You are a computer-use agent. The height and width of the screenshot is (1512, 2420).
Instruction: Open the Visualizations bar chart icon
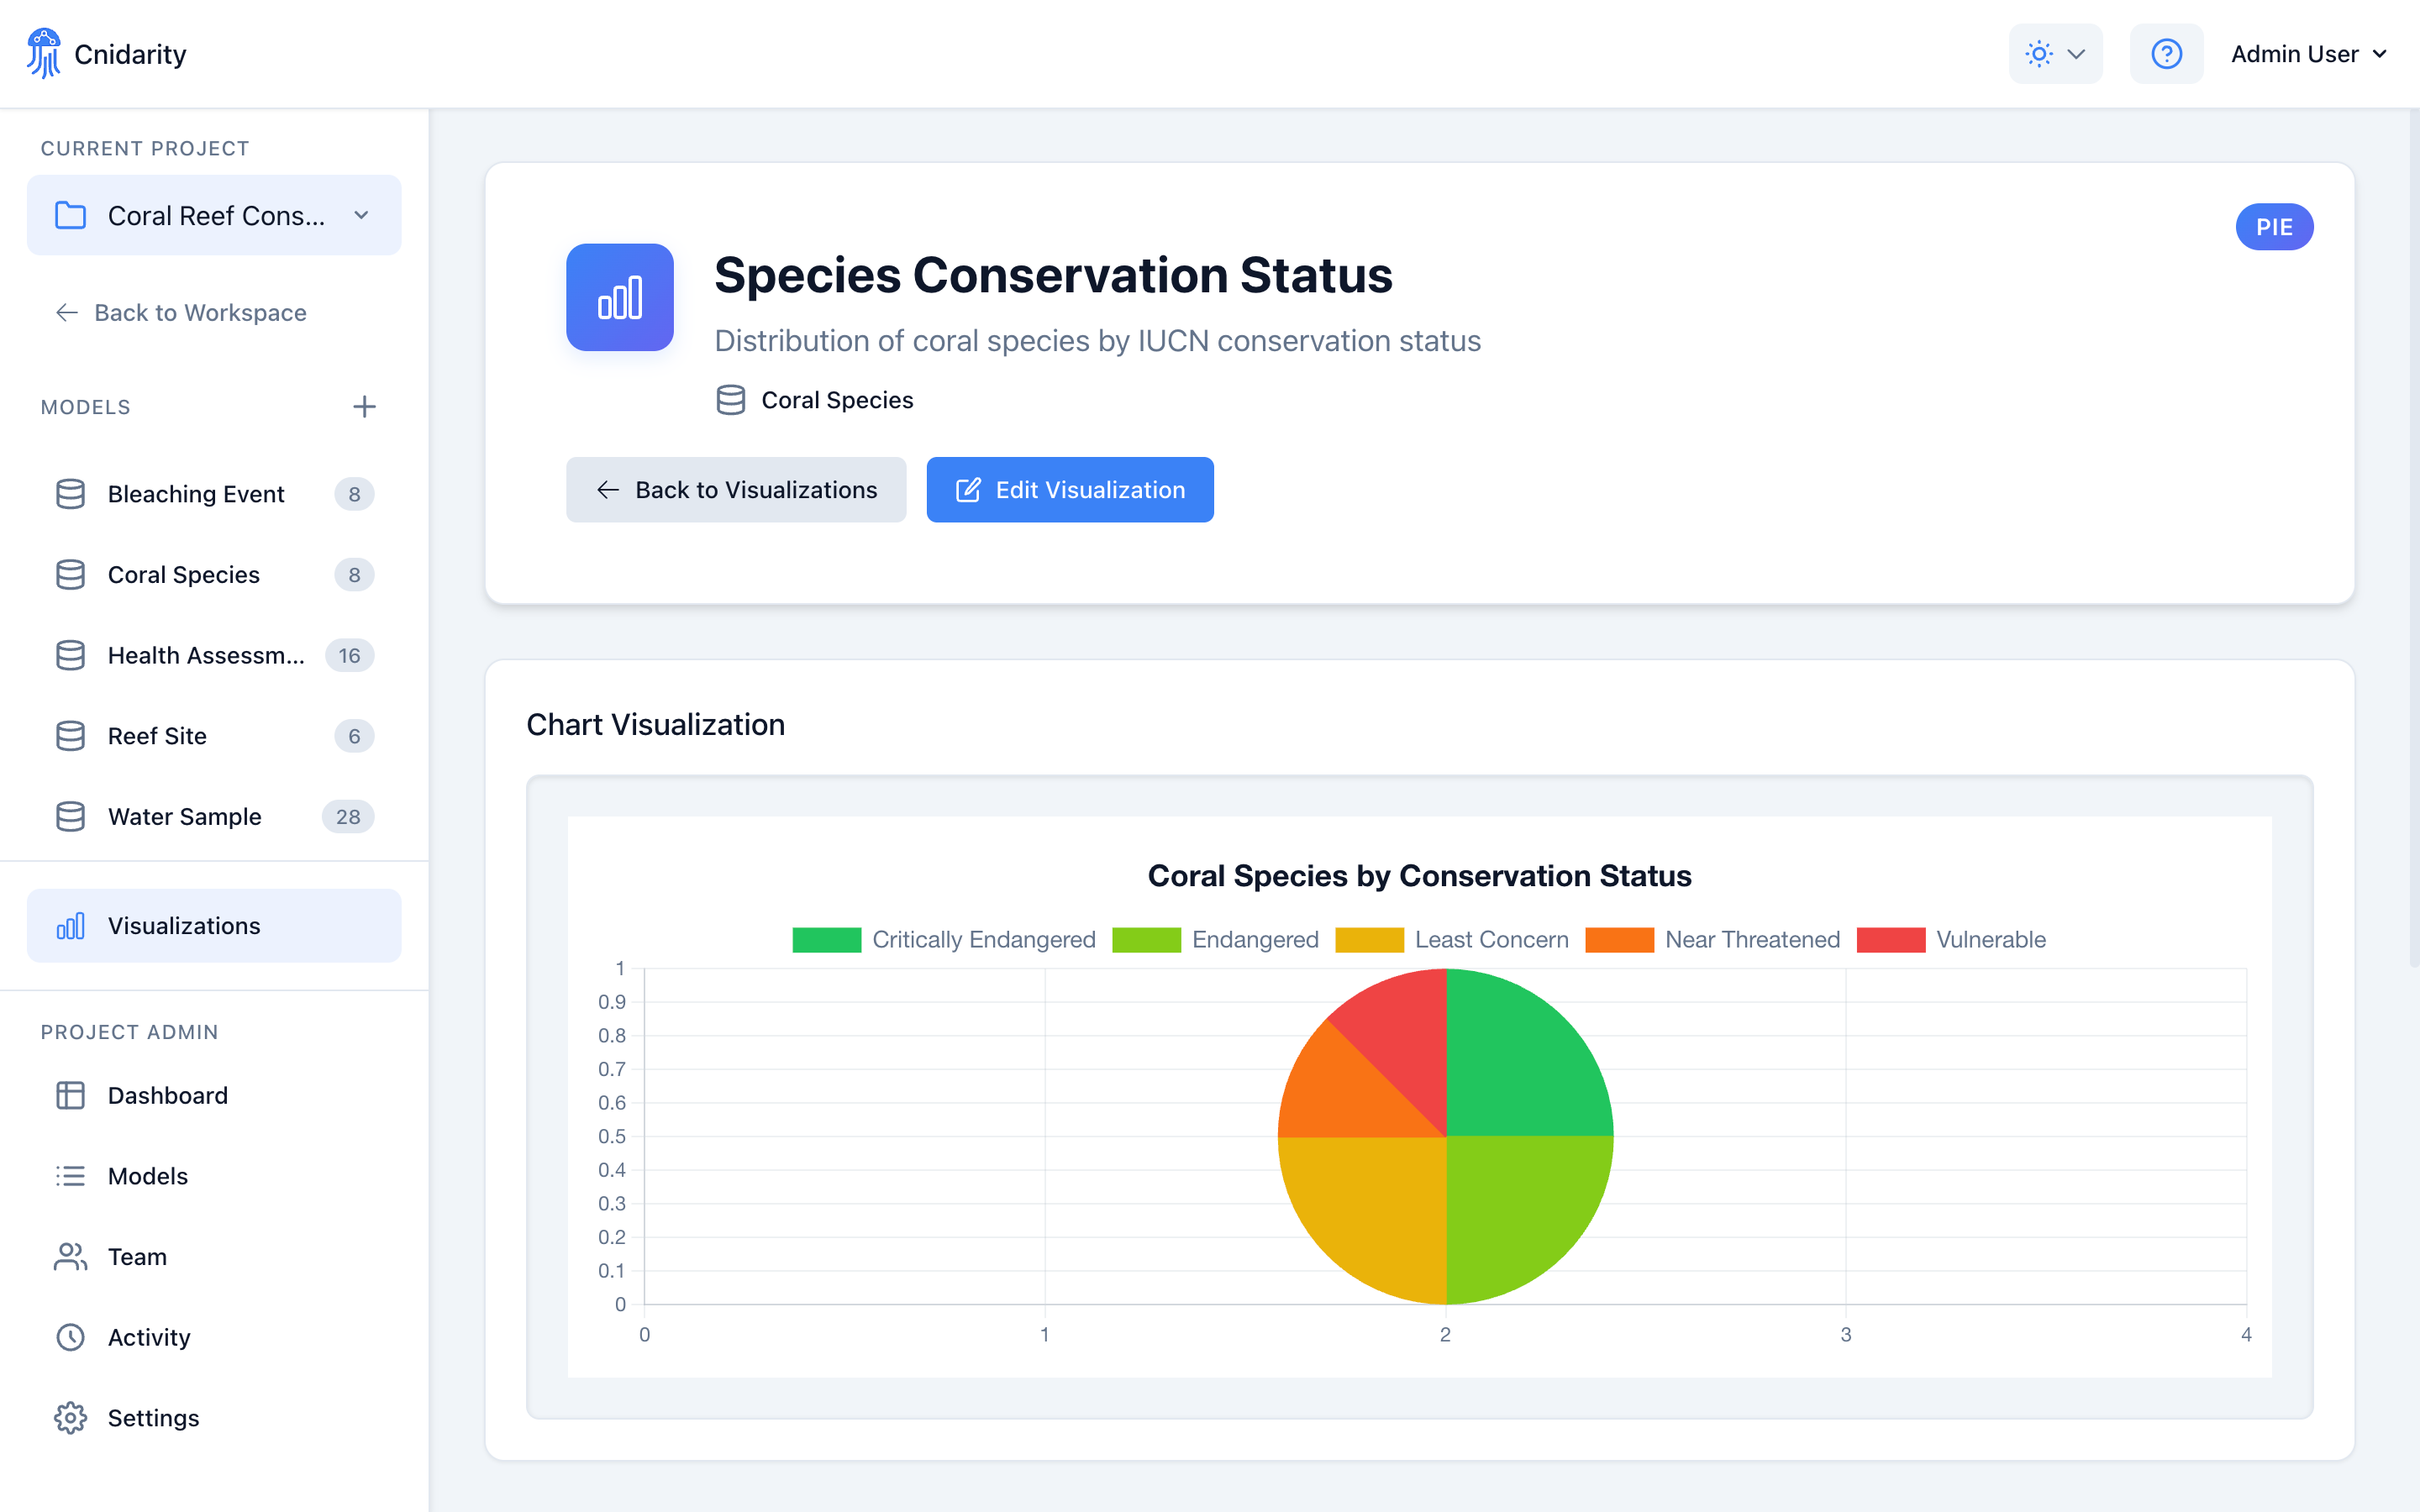[x=70, y=925]
